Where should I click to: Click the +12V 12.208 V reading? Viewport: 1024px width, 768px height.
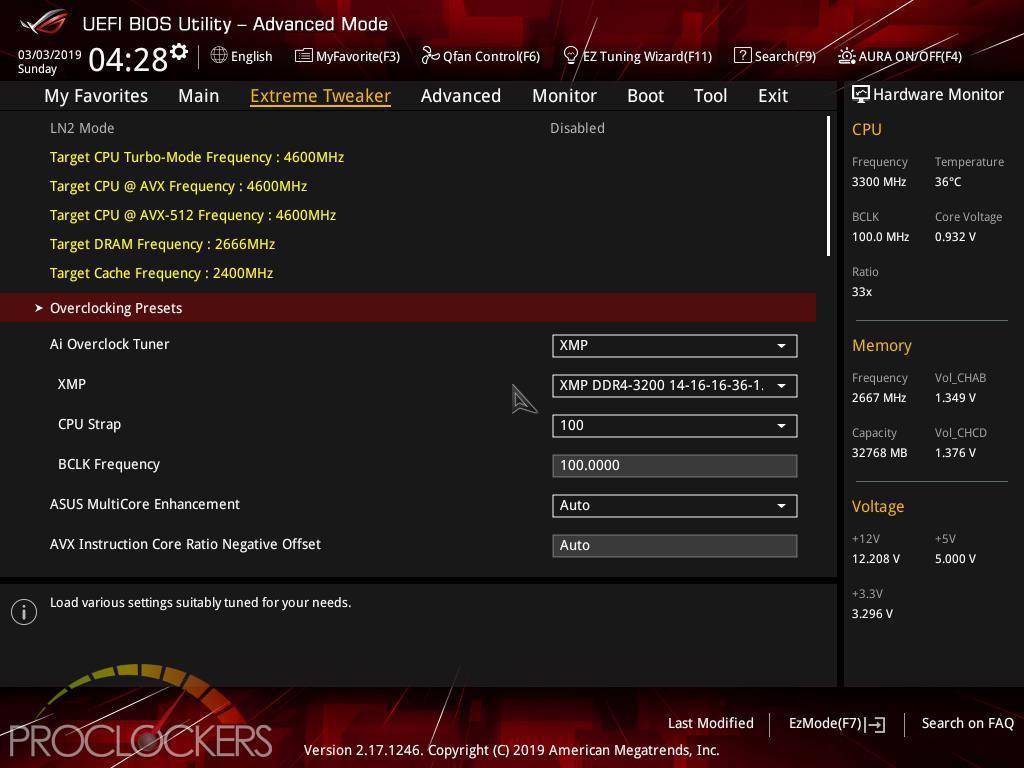pyautogui.click(x=875, y=558)
